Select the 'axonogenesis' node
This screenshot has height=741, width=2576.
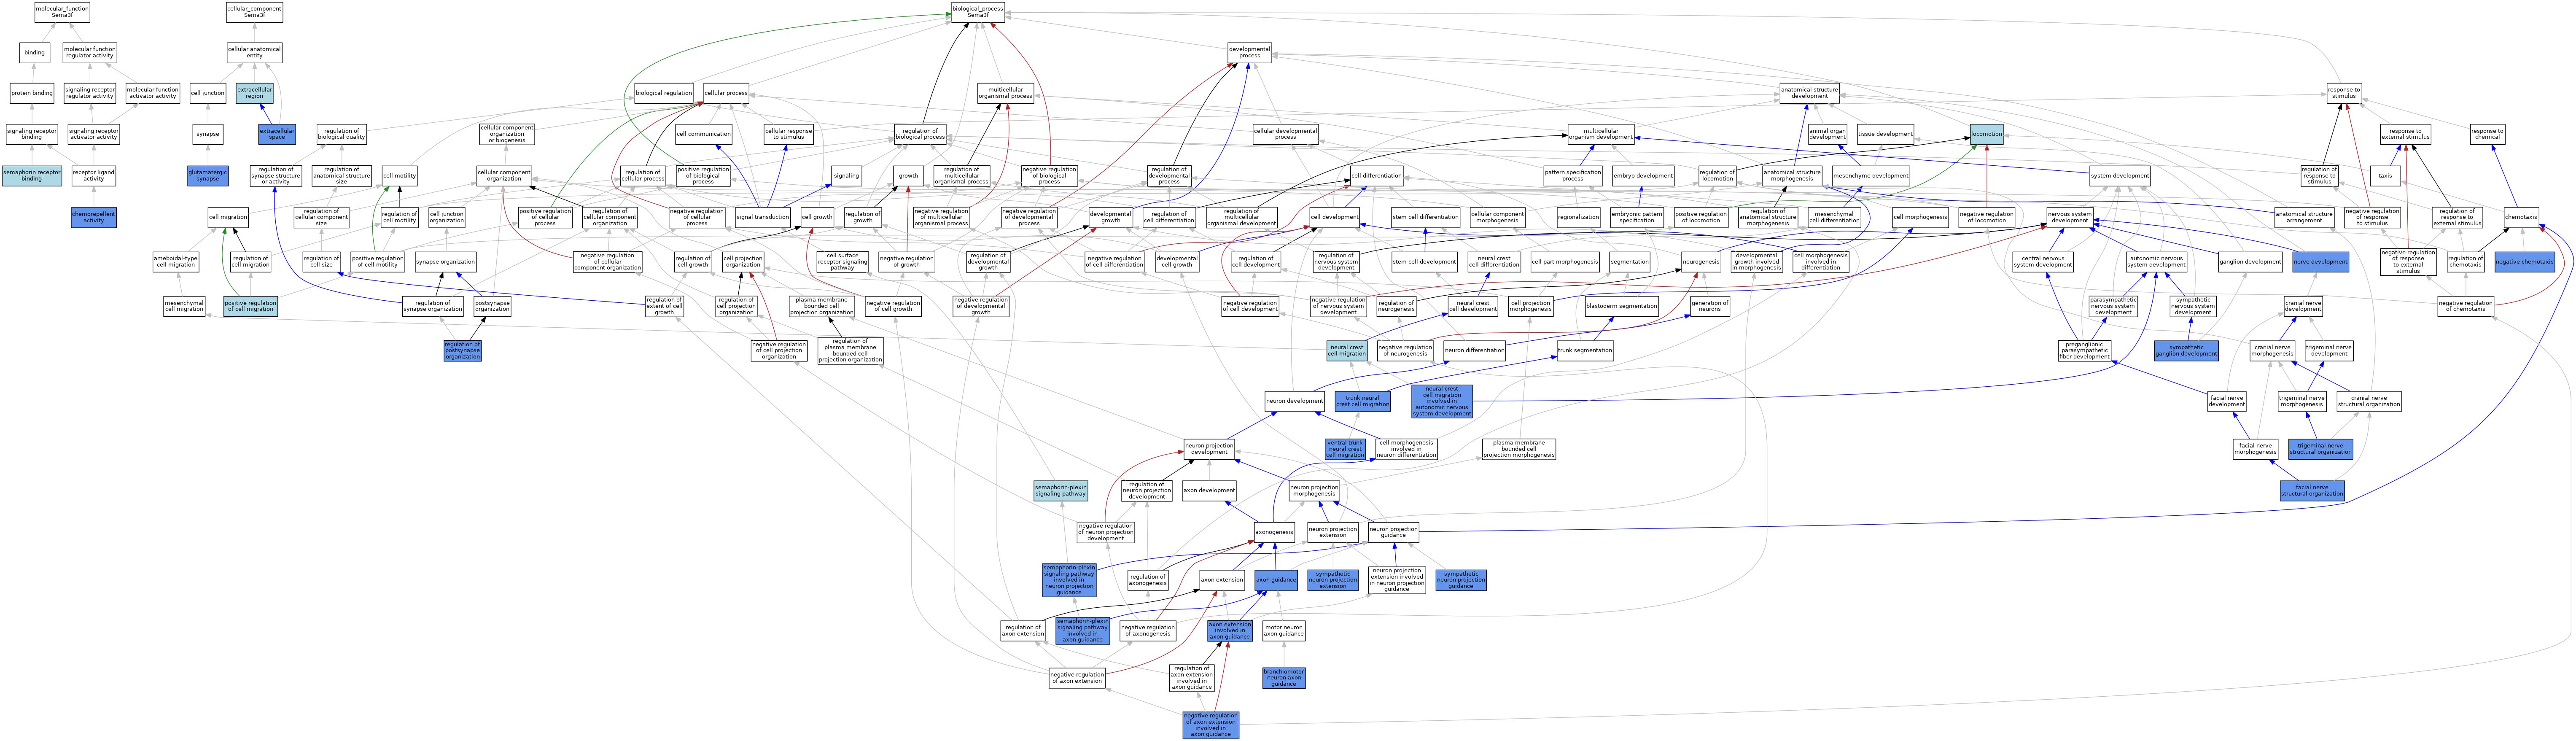[x=1274, y=532]
